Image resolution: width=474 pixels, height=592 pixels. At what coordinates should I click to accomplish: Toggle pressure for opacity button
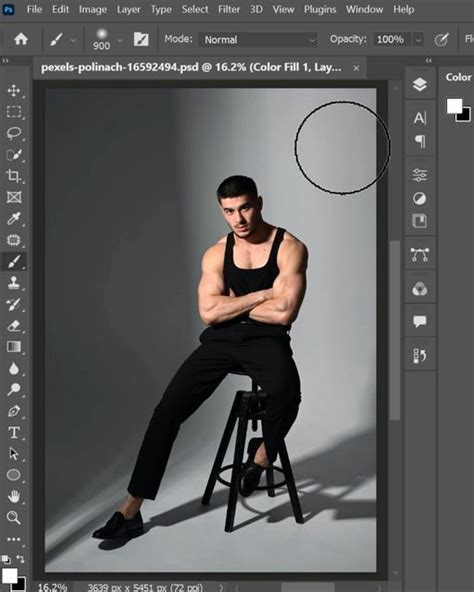point(442,39)
